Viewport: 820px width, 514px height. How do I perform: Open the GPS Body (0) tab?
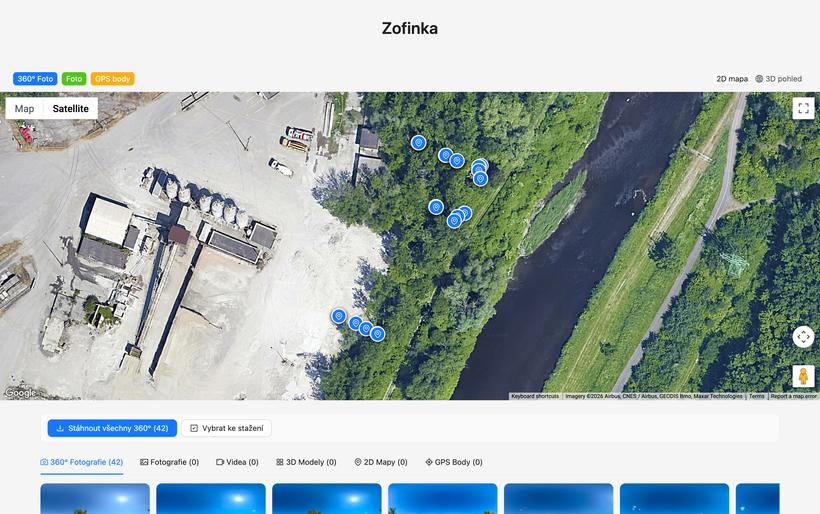pos(454,462)
